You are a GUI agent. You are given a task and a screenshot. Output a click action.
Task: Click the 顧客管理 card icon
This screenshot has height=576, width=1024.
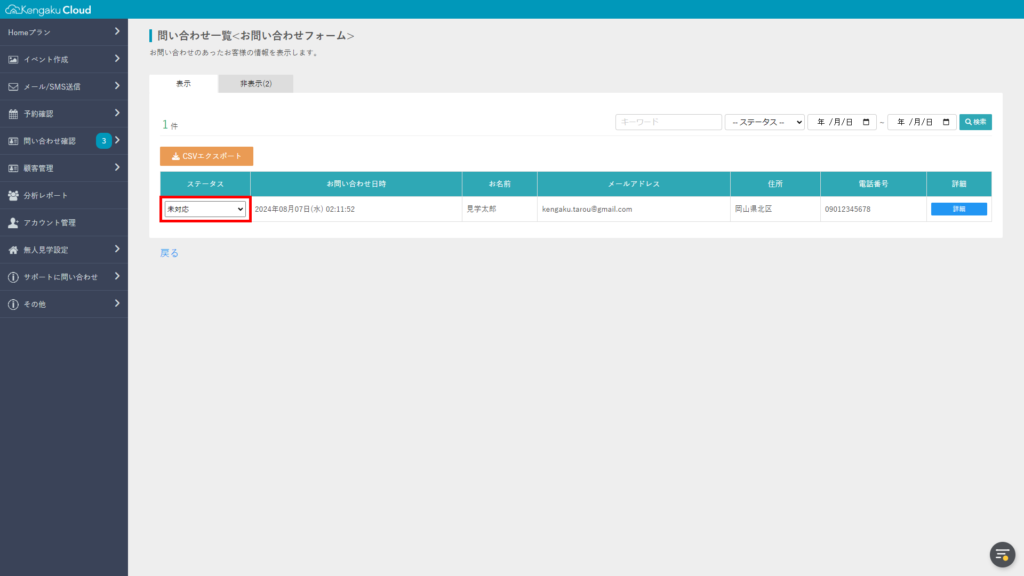[13, 168]
